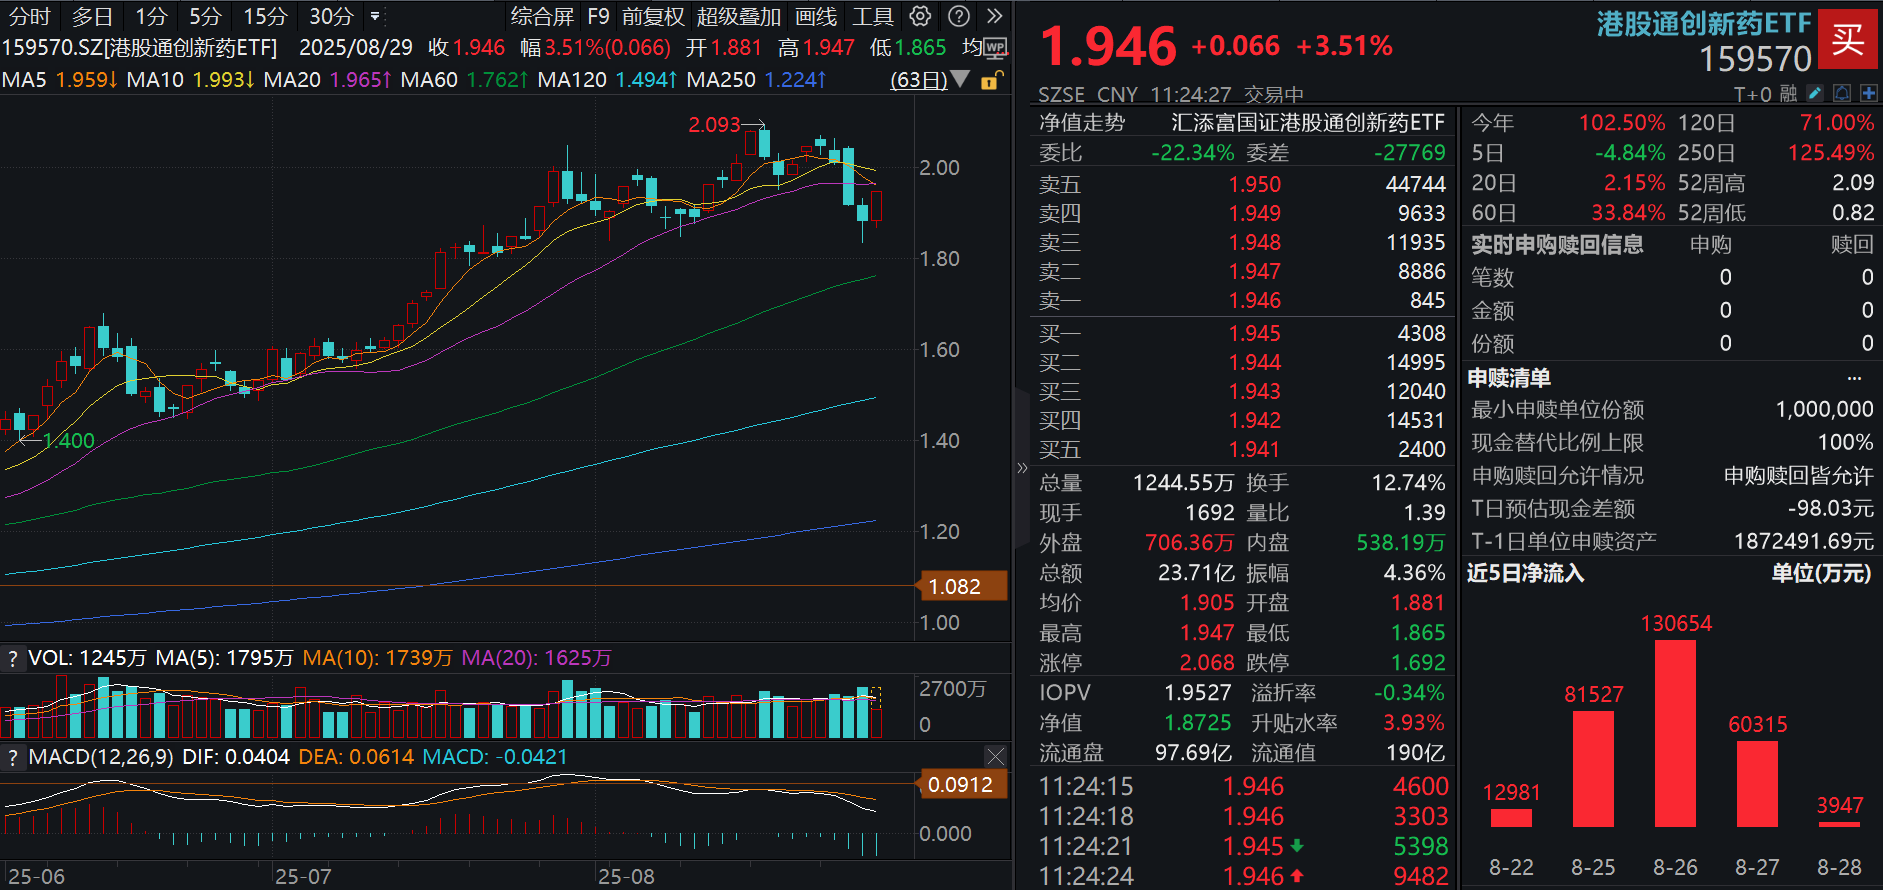Viewport: 1883px width, 890px height.
Task: Open the MACD indicator help icon
Action: coord(13,757)
